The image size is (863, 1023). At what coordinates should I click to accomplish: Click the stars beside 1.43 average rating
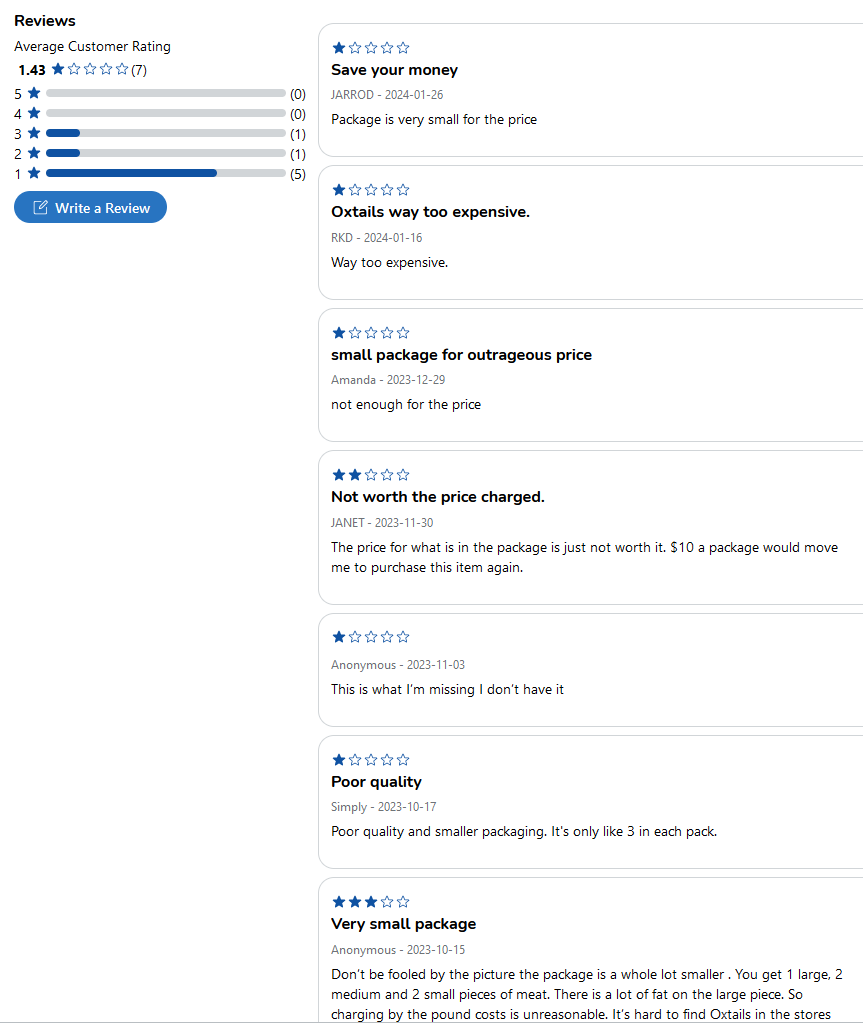pyautogui.click(x=90, y=69)
